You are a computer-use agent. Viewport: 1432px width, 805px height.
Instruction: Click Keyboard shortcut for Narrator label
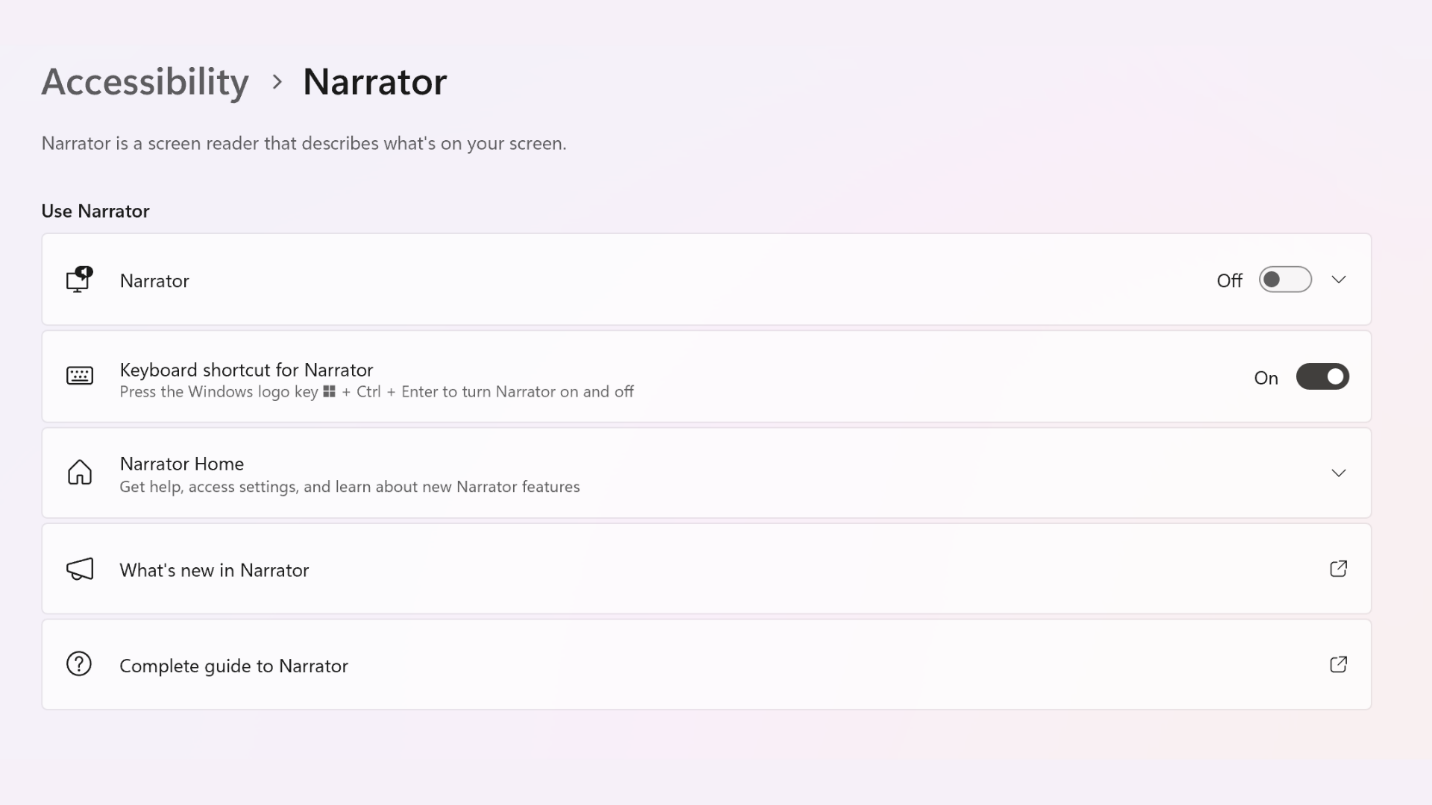246,370
